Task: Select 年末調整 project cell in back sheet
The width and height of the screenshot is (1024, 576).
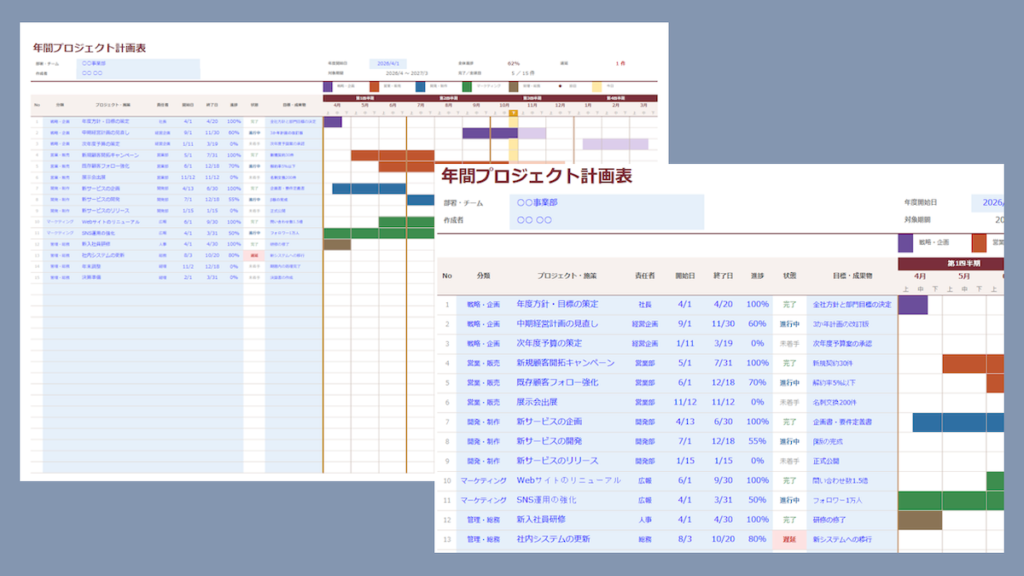Action: tap(91, 266)
